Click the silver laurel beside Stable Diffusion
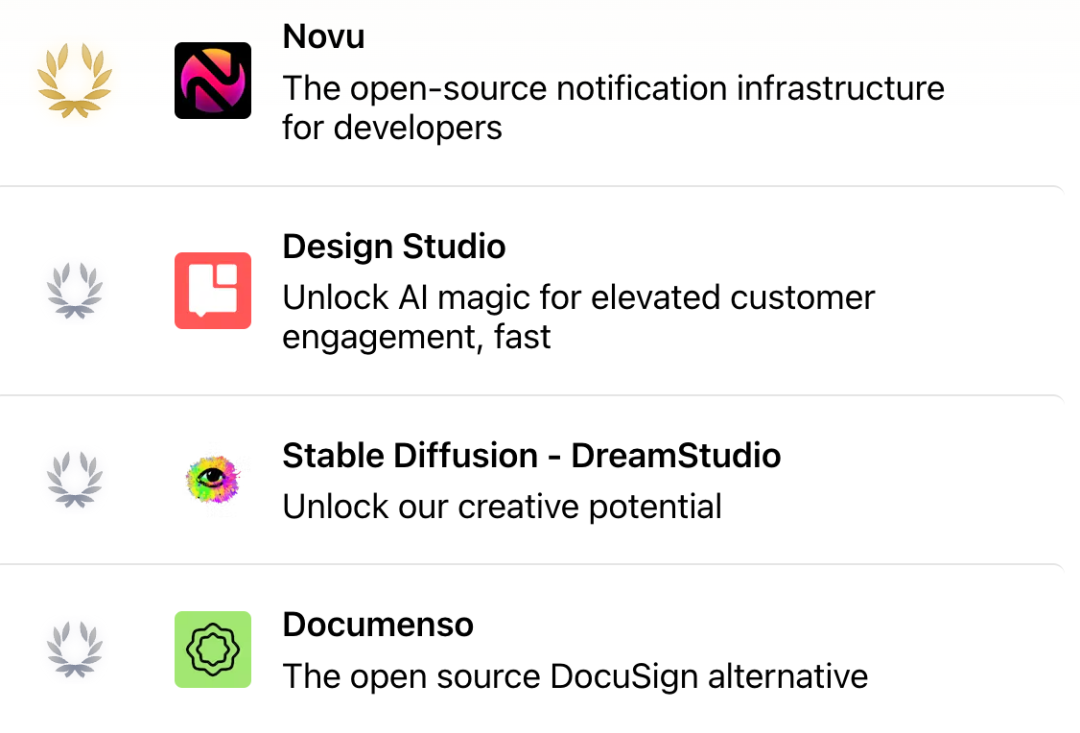 (74, 479)
